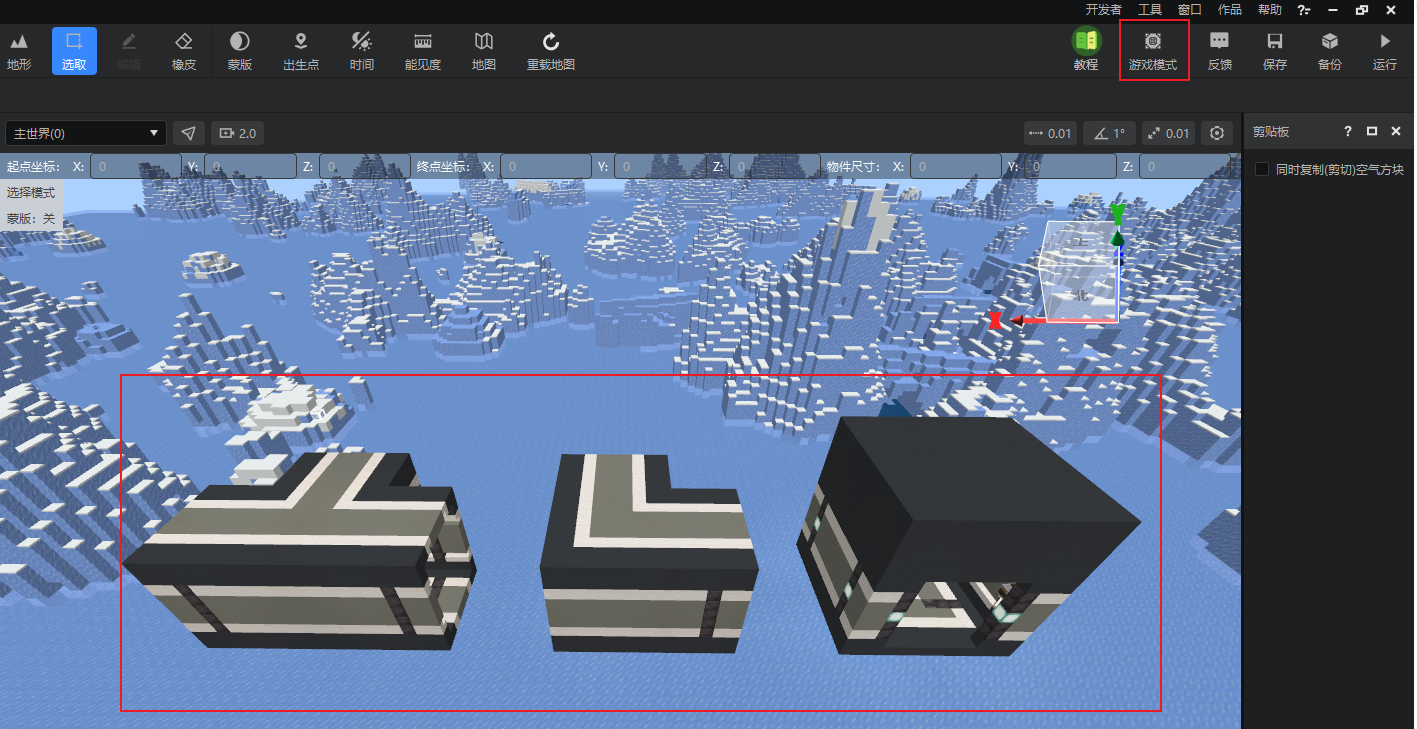The width and height of the screenshot is (1417, 729).
Task: Open the 地图 map tool
Action: coord(484,51)
